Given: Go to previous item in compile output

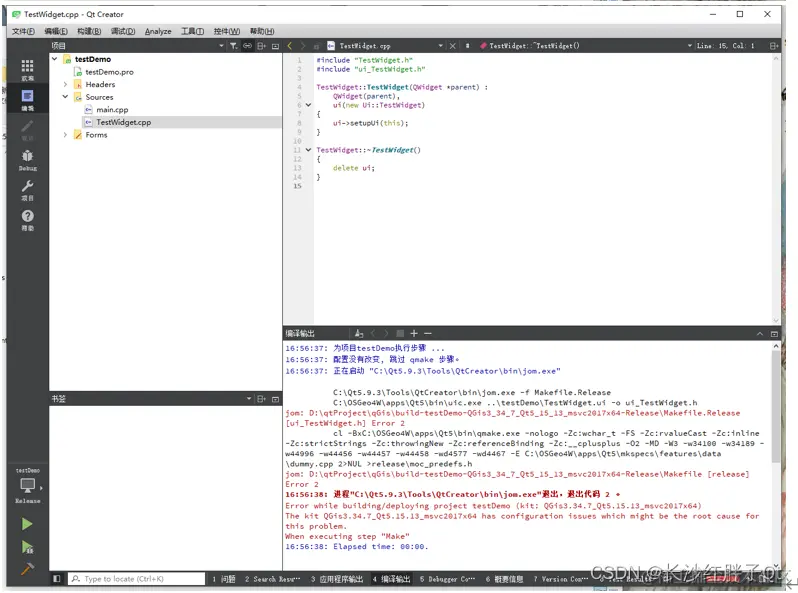Looking at the screenshot, I should pyautogui.click(x=373, y=333).
